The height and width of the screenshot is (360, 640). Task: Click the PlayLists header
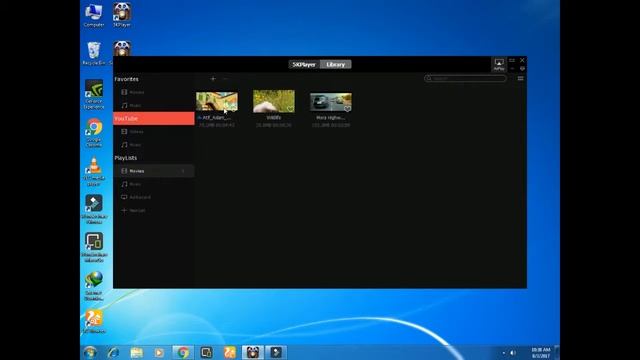pyautogui.click(x=126, y=158)
